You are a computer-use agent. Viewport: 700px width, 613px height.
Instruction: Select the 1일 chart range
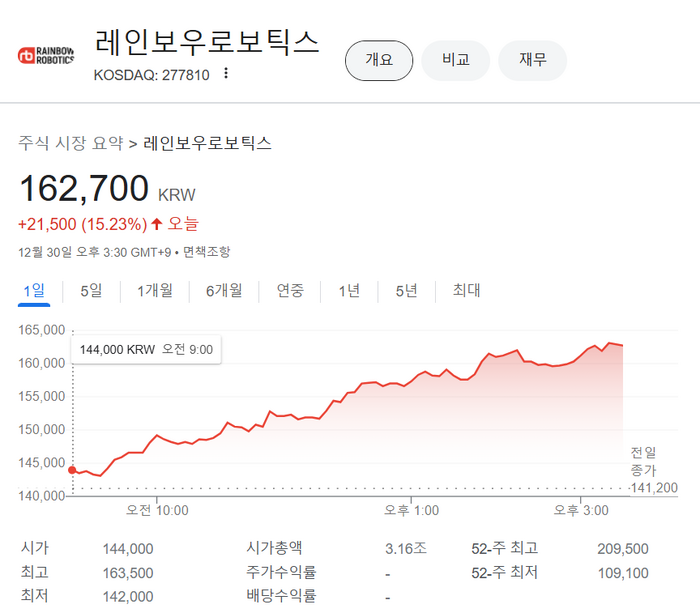(x=34, y=291)
